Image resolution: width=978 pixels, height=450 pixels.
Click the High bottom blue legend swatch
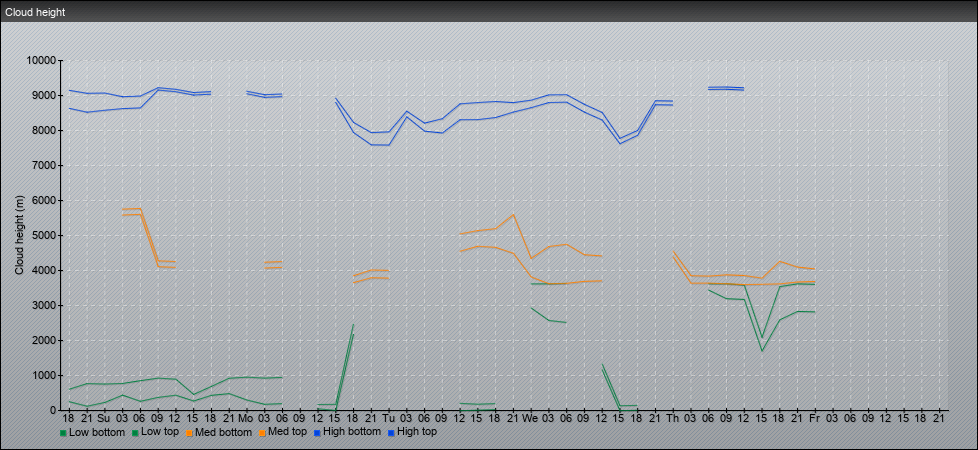click(316, 432)
